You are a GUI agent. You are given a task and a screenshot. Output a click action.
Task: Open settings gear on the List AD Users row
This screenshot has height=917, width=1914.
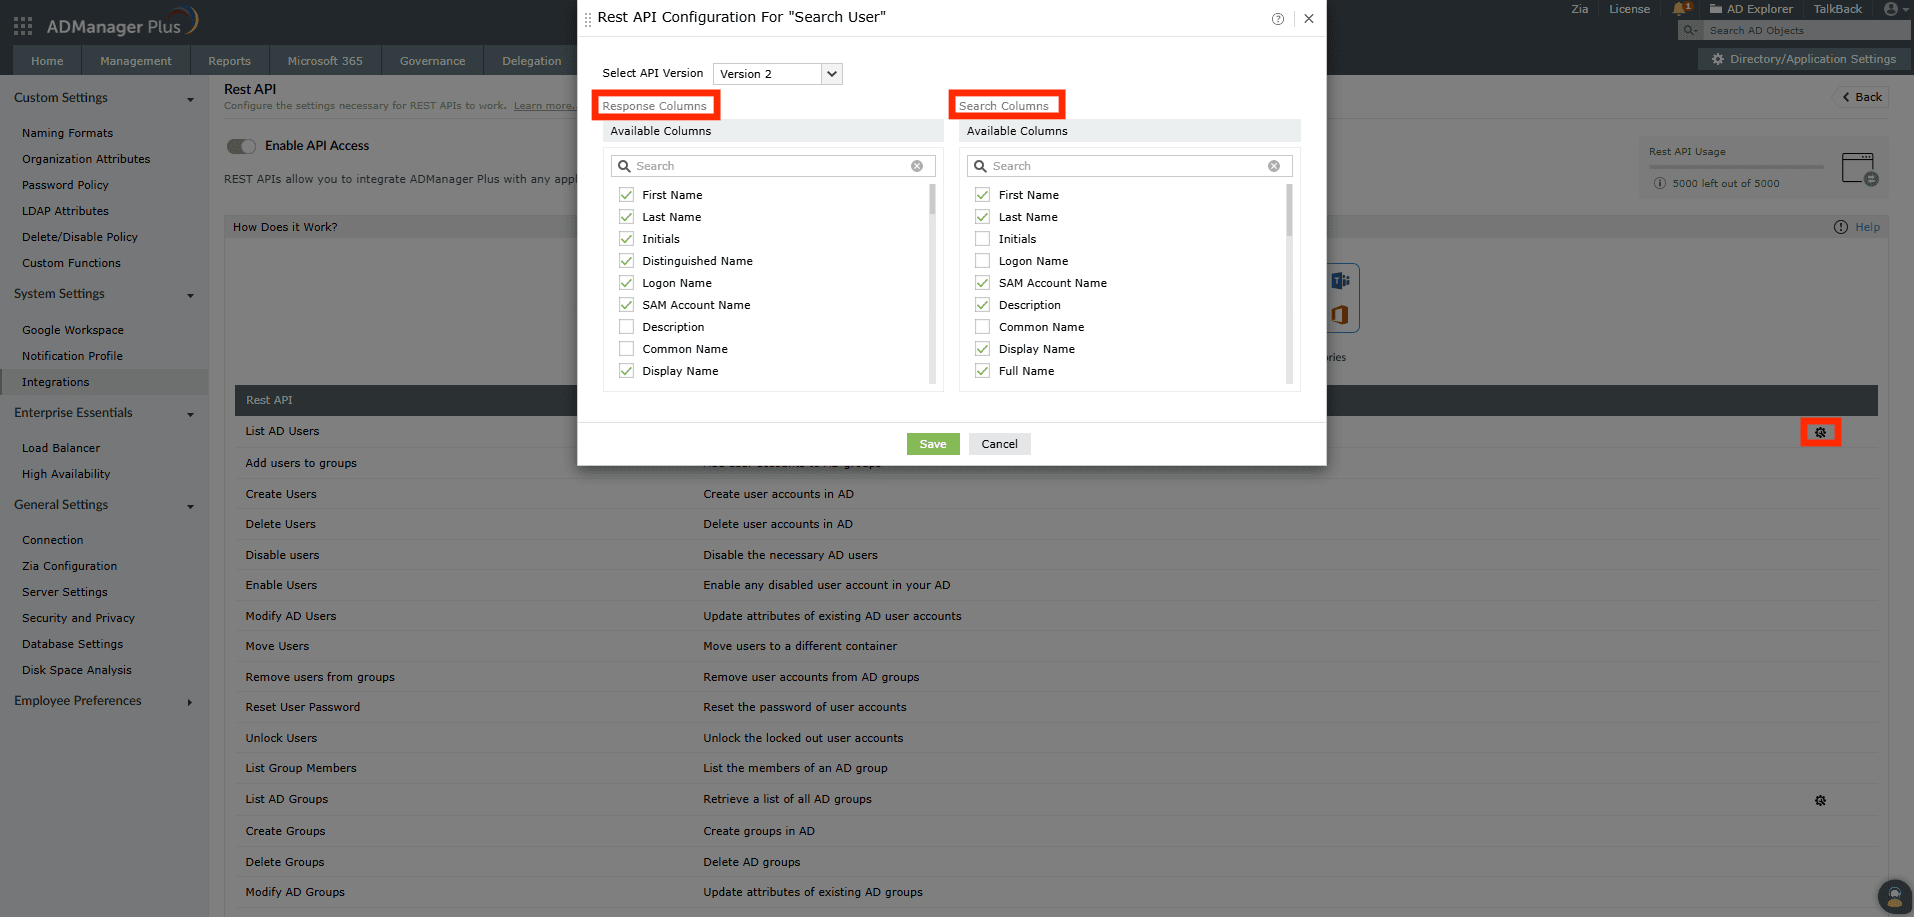point(1820,431)
